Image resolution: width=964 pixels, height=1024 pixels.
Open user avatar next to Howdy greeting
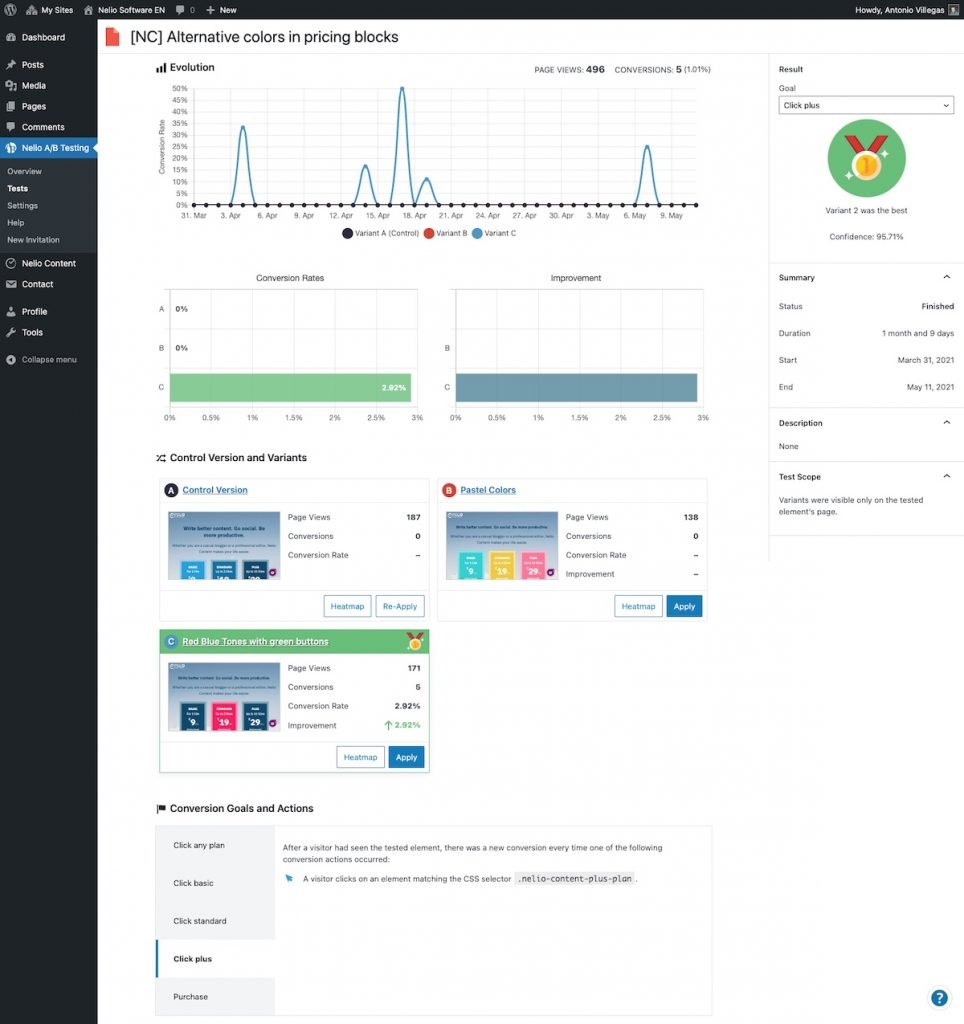click(953, 10)
